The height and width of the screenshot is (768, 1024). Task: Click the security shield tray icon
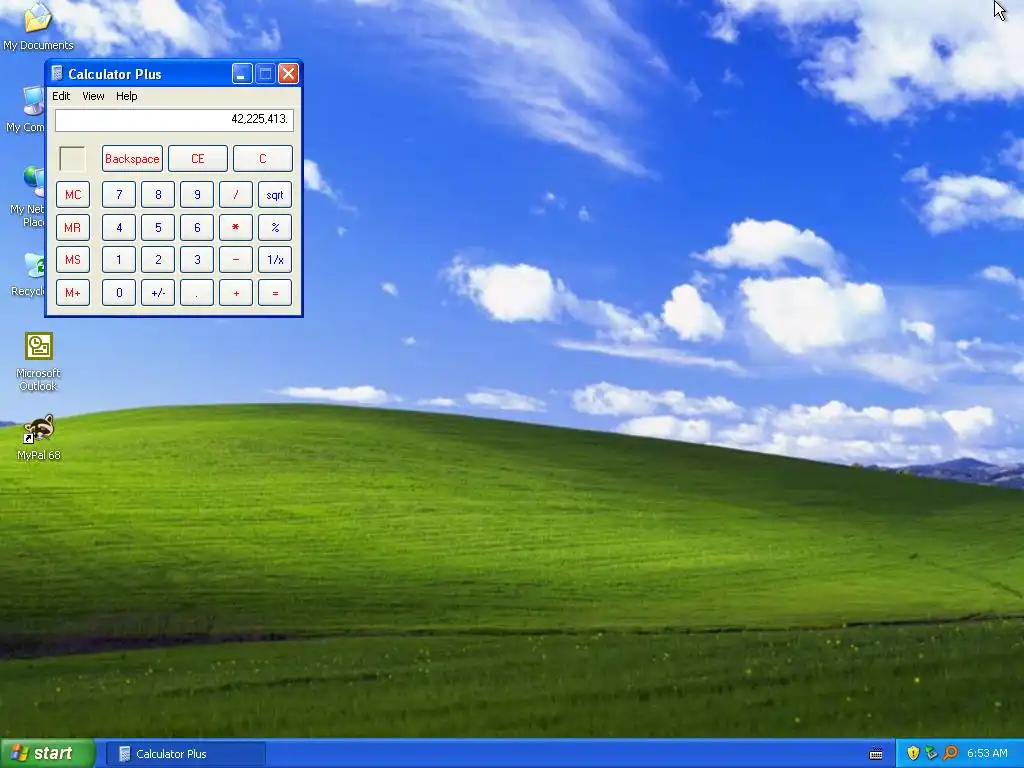(912, 753)
